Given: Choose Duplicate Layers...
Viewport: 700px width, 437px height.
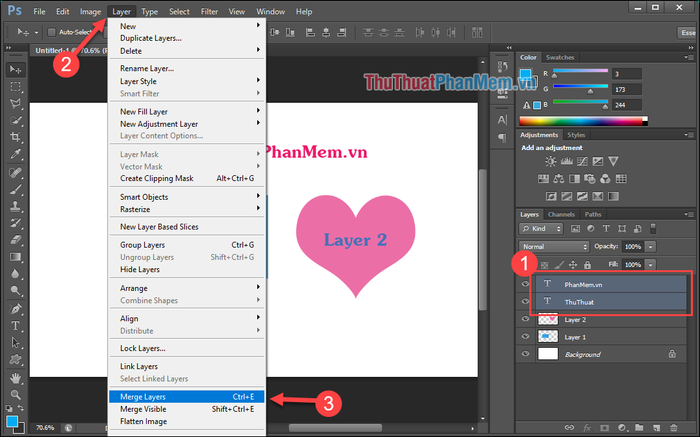Looking at the screenshot, I should pos(187,38).
